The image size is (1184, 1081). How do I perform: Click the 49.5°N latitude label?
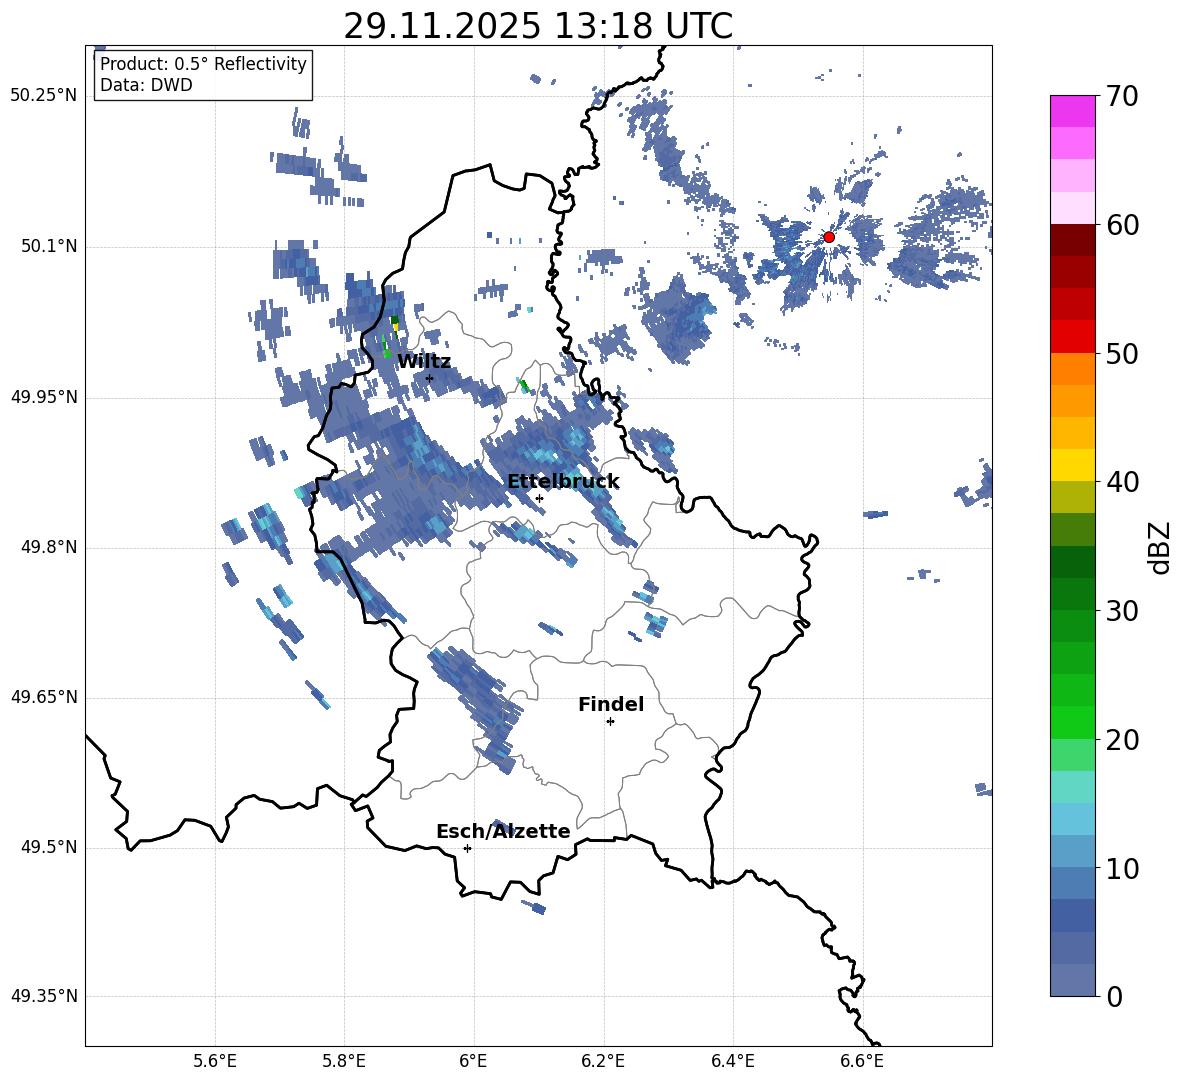coord(49,847)
